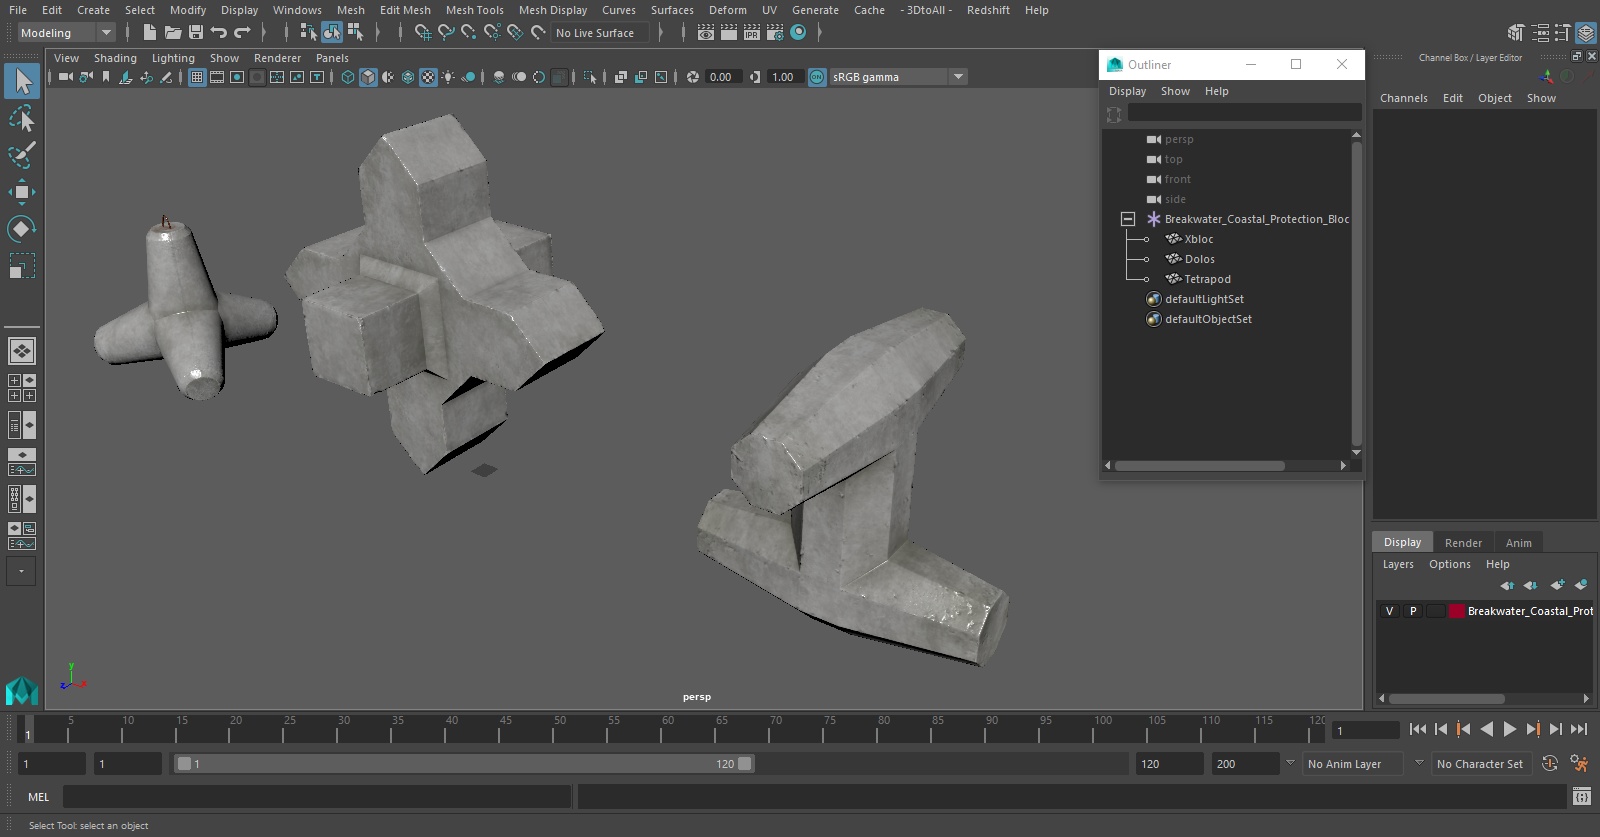1600x837 pixels.
Task: Play the animation forwards
Action: [x=1510, y=730]
